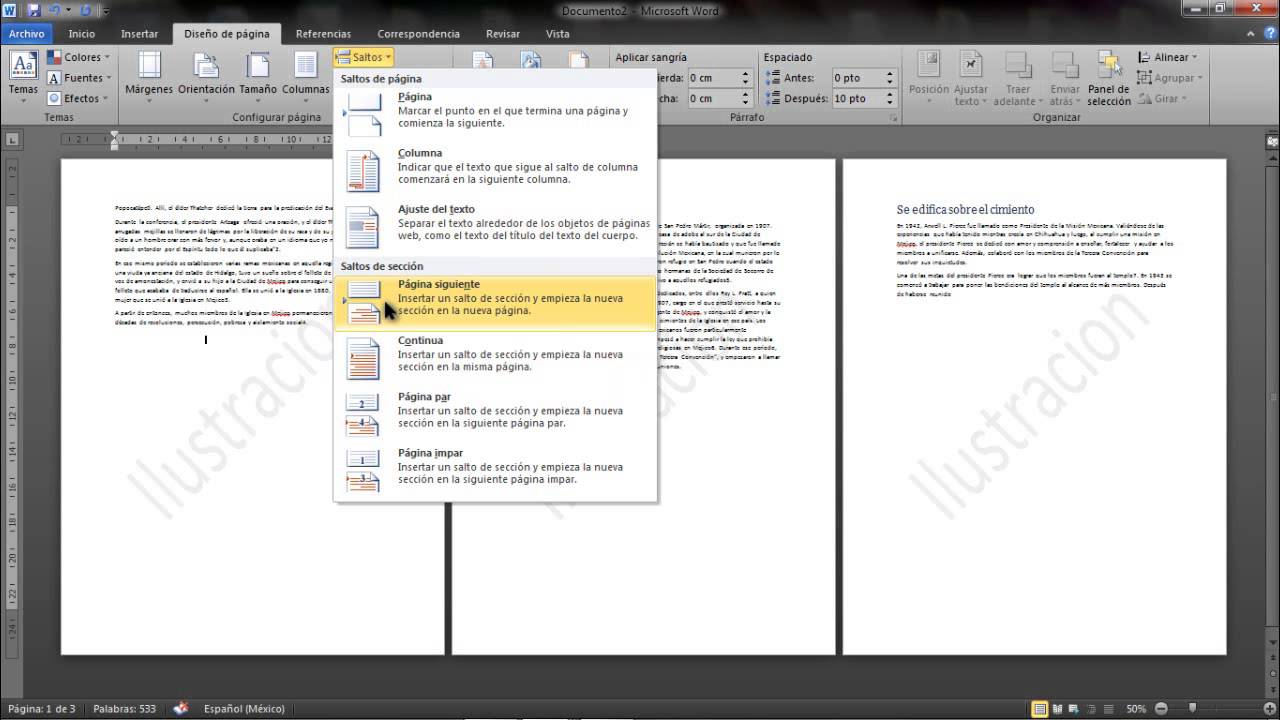Click the Save icon in quick access toolbar
Viewport: 1280px width, 720px height.
34,10
